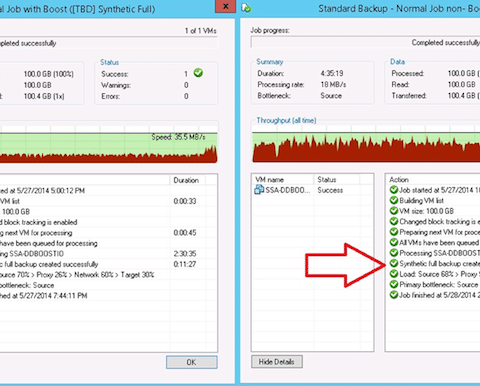Click the Bottleneck value Source in Summary
The width and height of the screenshot is (480, 386).
pyautogui.click(x=331, y=96)
